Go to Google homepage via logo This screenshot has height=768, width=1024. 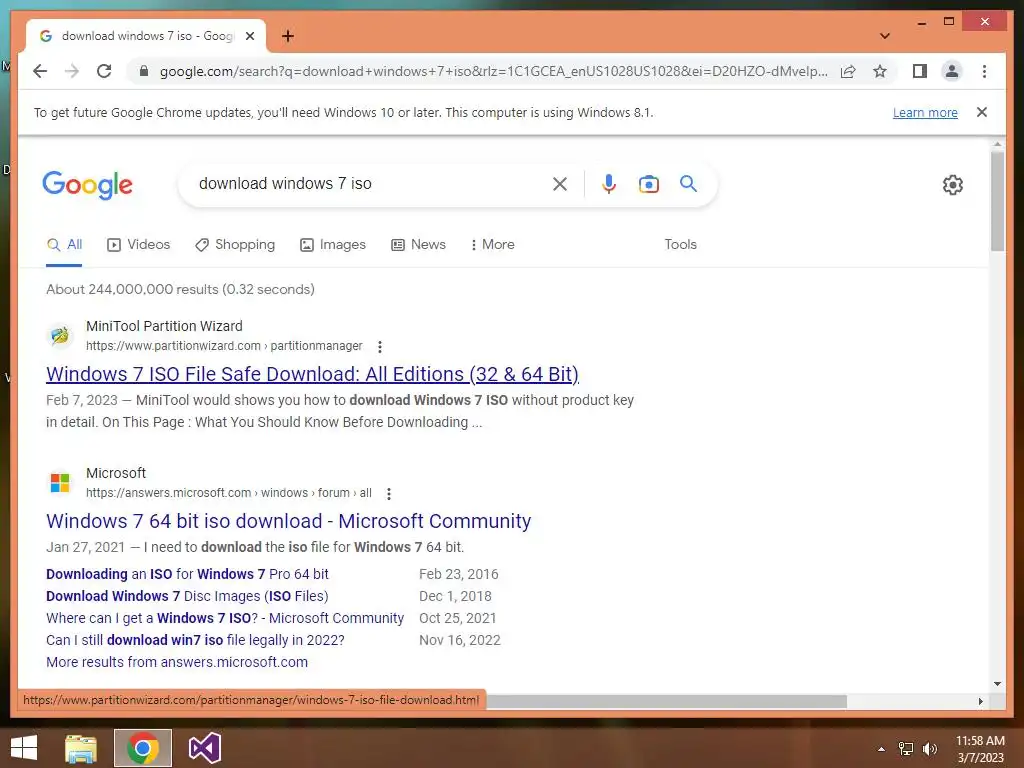(88, 185)
